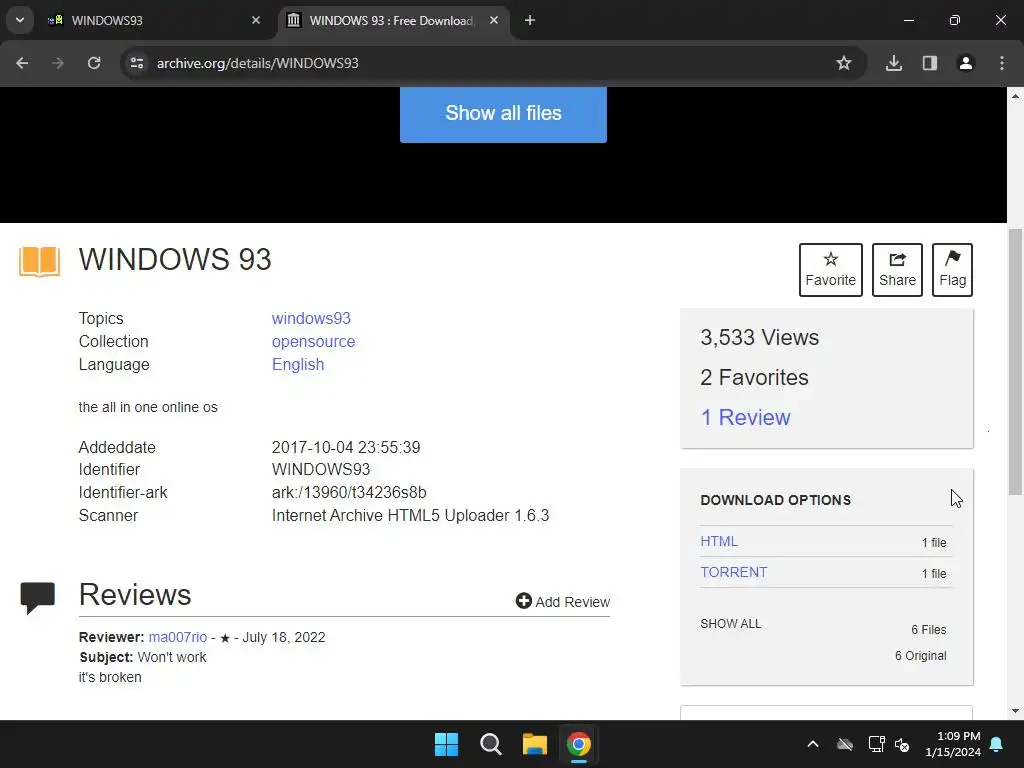Toggle Chrome side panel icon
This screenshot has width=1024, height=768.
coord(930,63)
